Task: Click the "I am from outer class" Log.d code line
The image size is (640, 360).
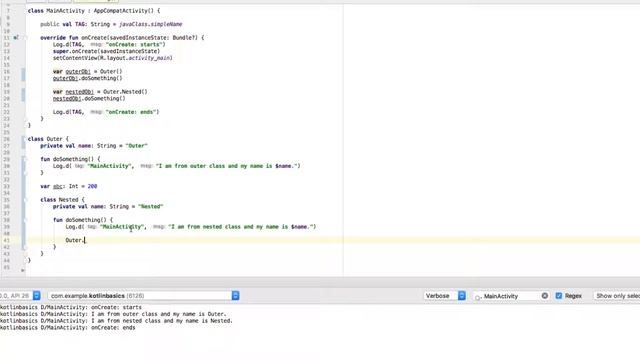Action: (176, 166)
